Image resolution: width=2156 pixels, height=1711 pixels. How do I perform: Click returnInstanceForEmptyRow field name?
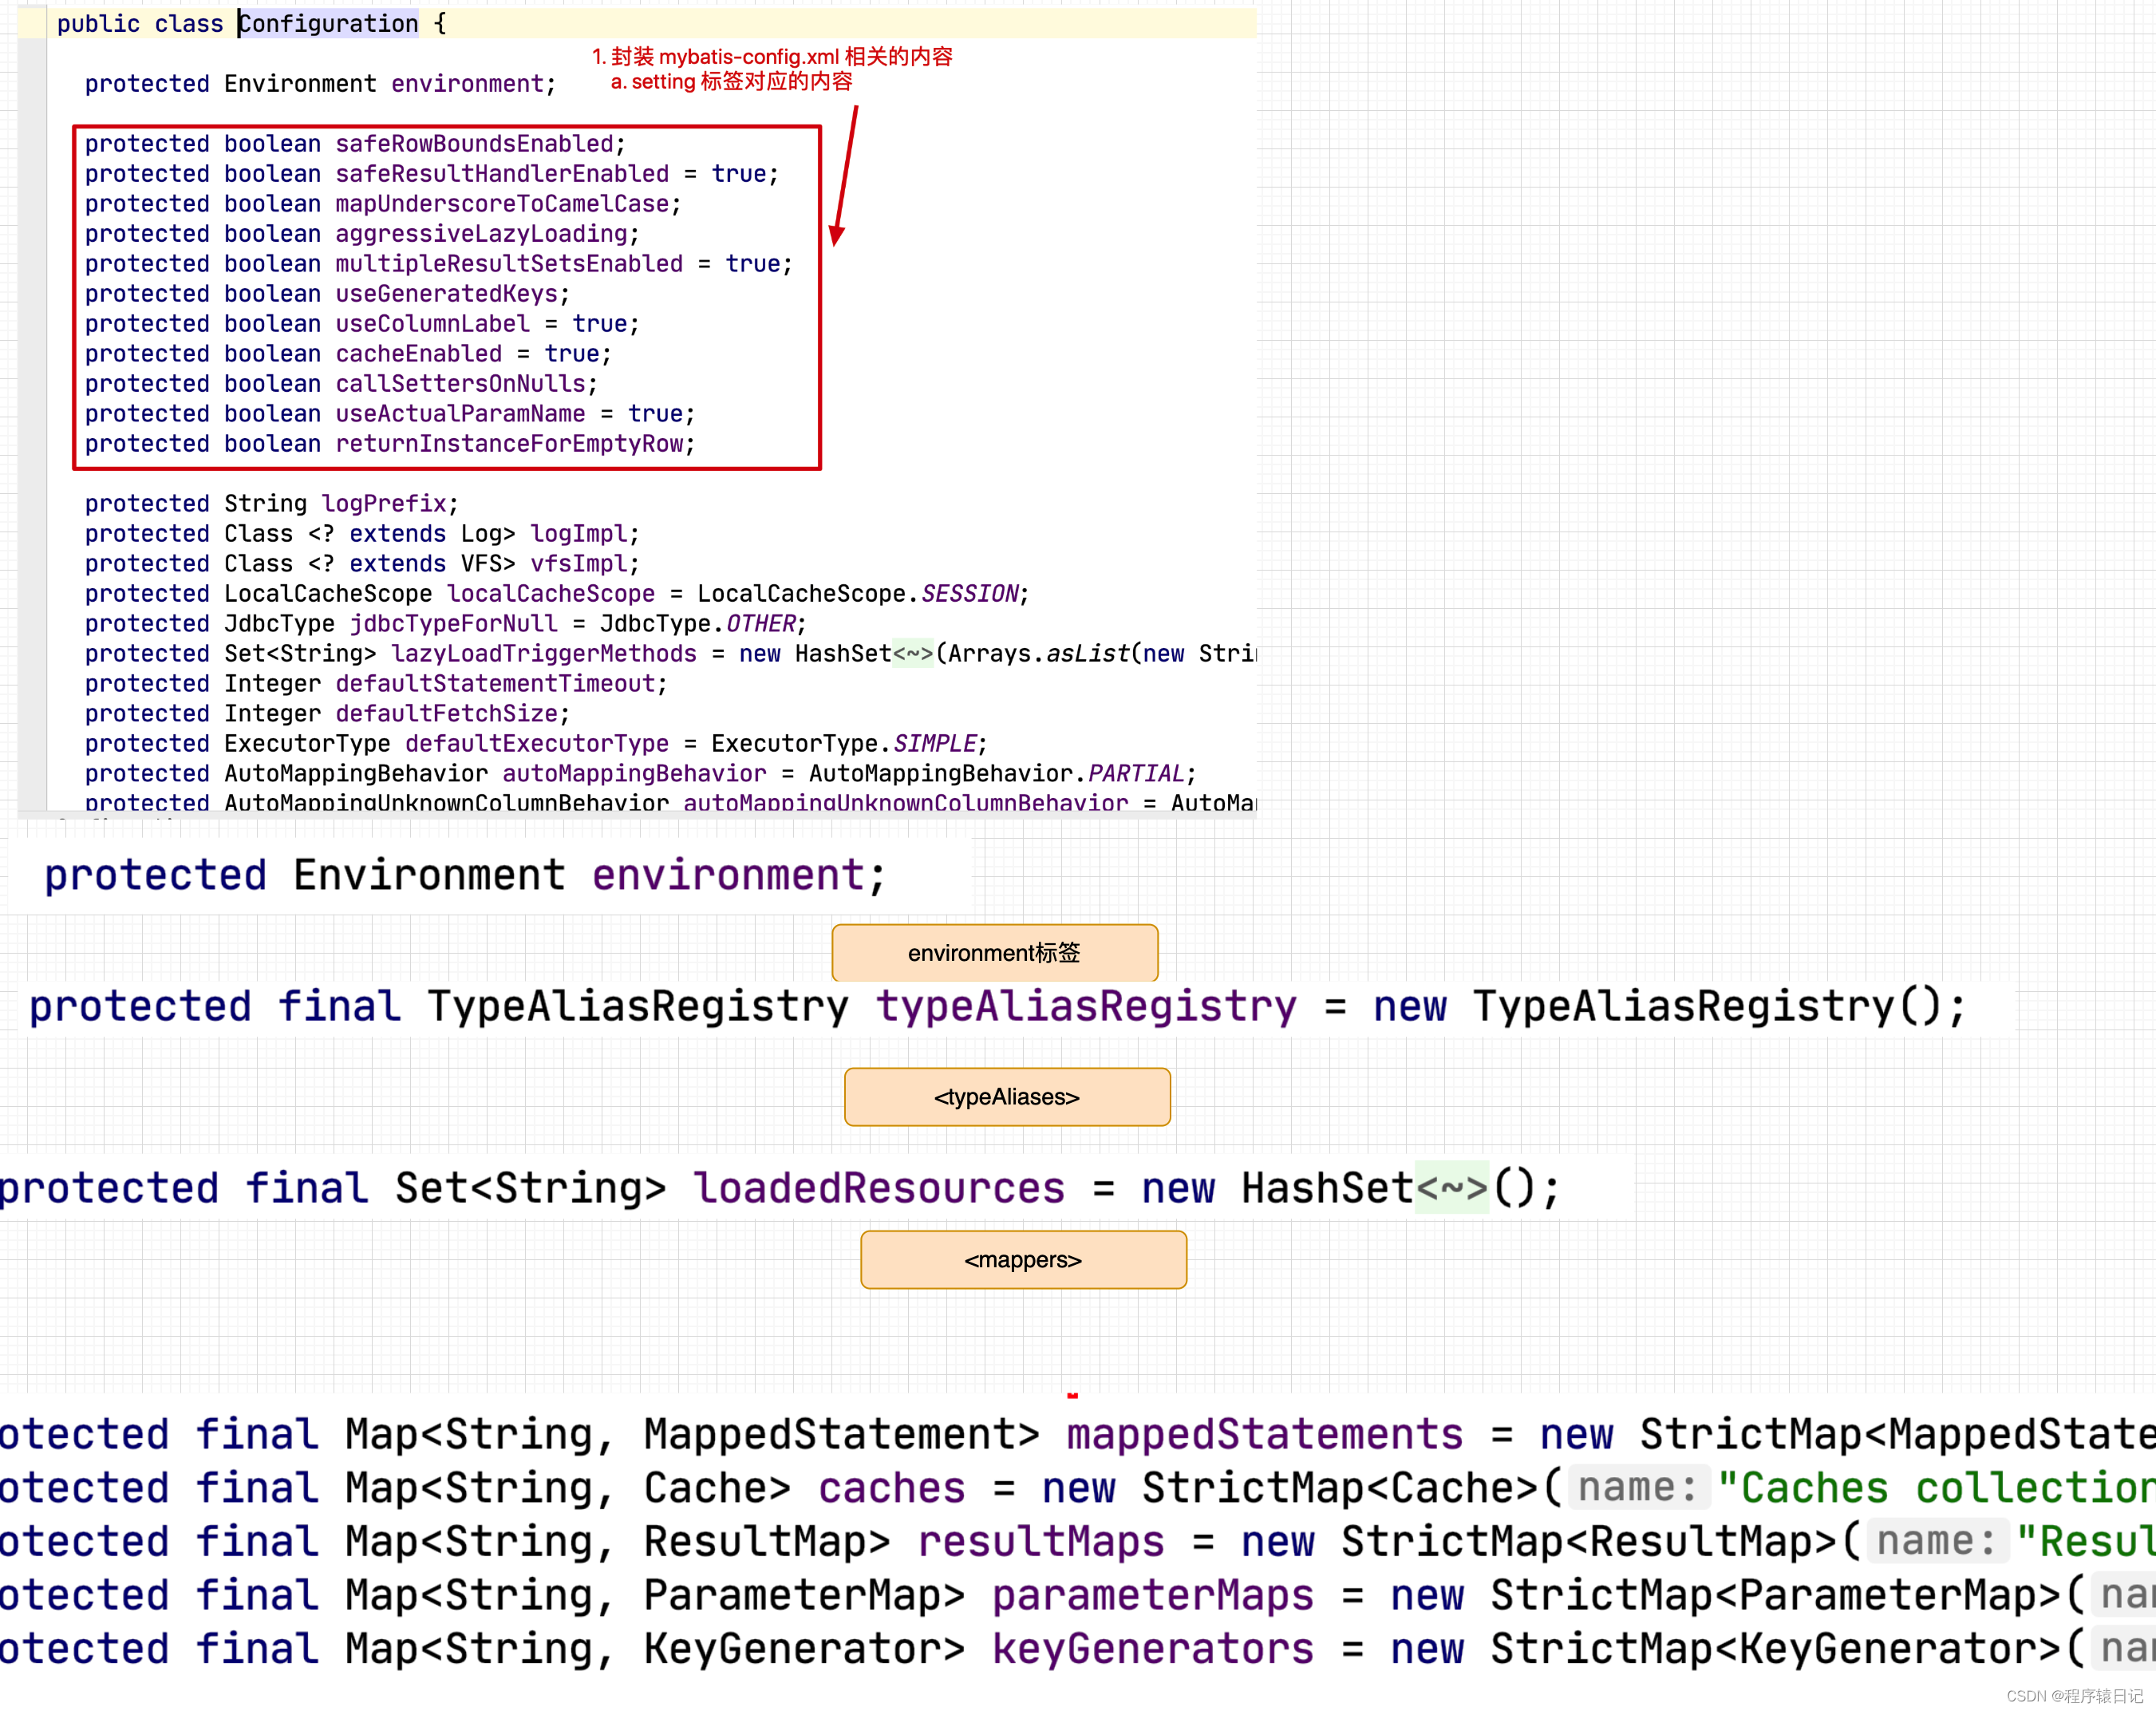tap(509, 443)
